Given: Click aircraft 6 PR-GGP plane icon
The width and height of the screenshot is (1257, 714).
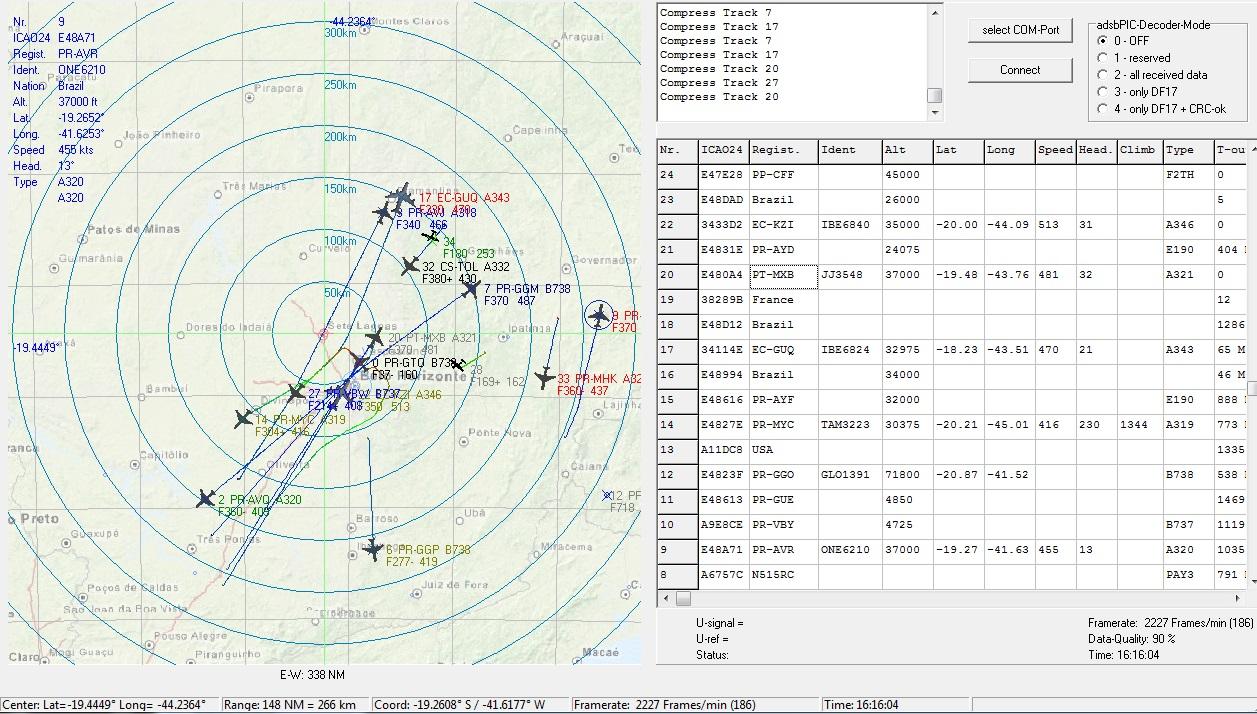Looking at the screenshot, I should point(373,550).
